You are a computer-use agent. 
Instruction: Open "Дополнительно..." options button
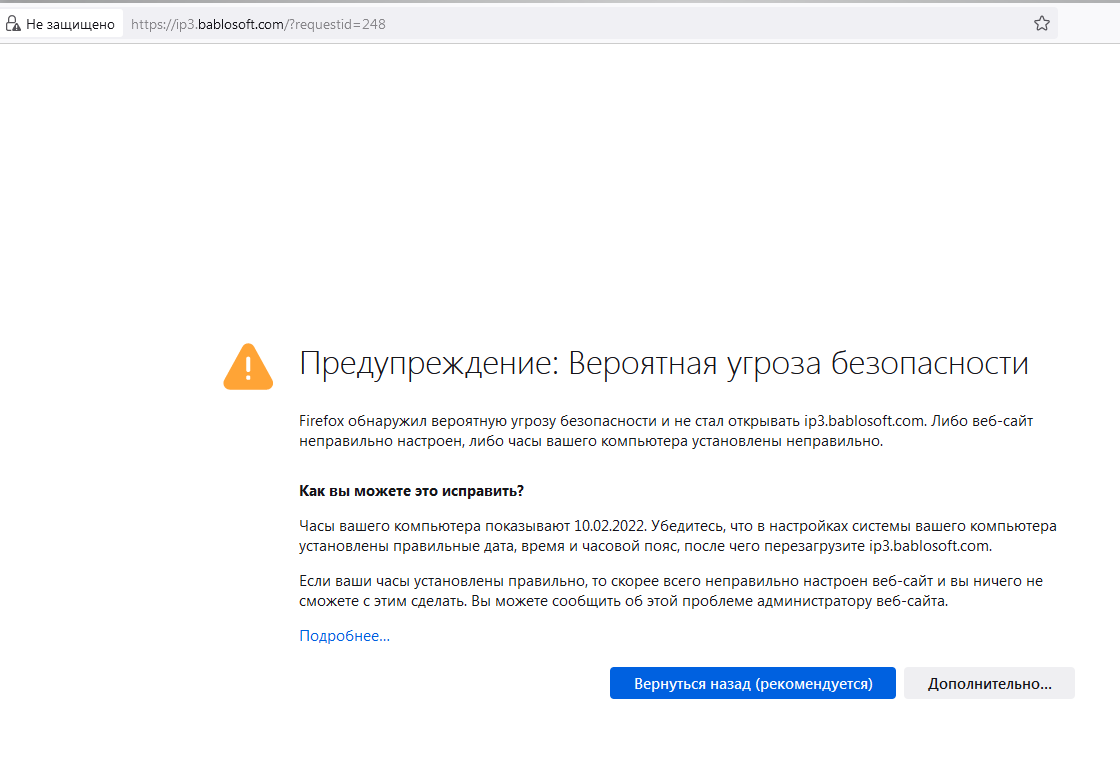point(989,683)
